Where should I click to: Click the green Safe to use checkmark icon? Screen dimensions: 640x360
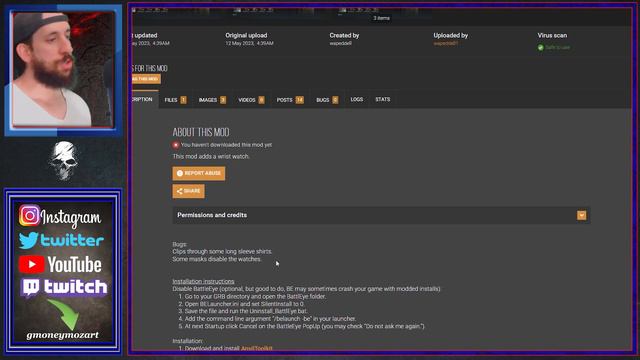coord(540,47)
